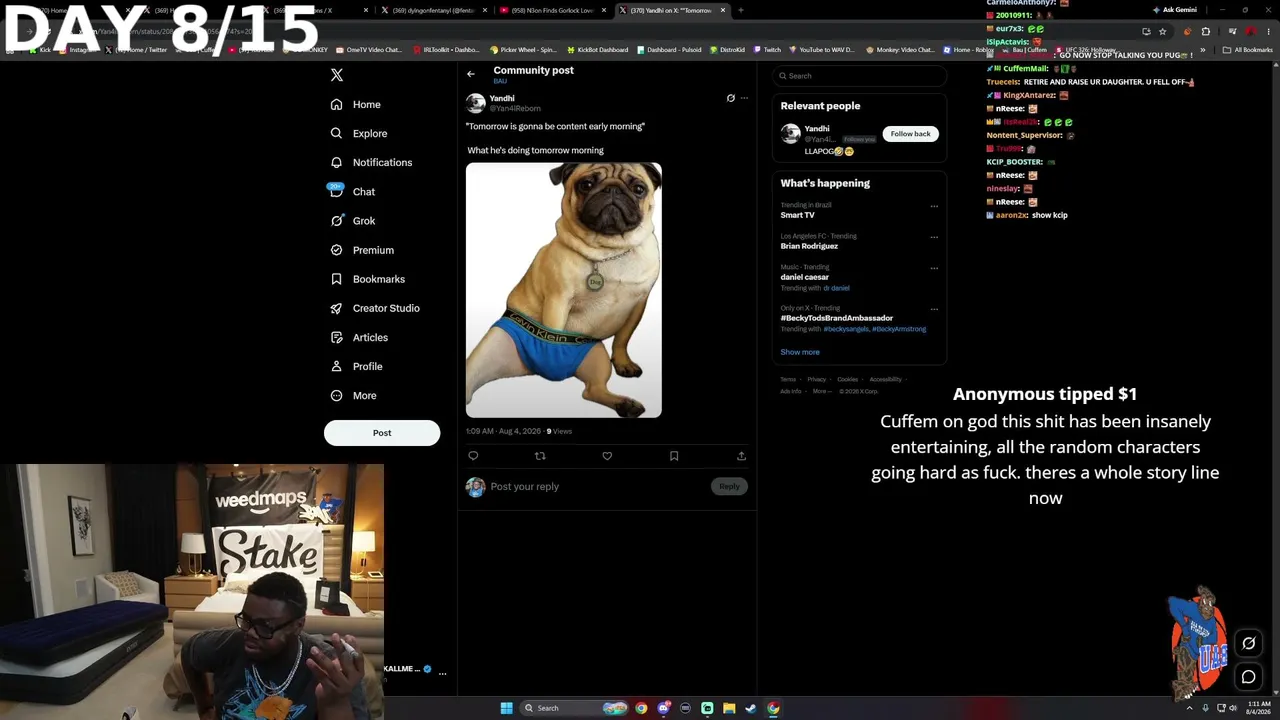This screenshot has height=720, width=1280.
Task: Open options for #BeckyTodsBrandAmbassador trend
Action: [934, 309]
